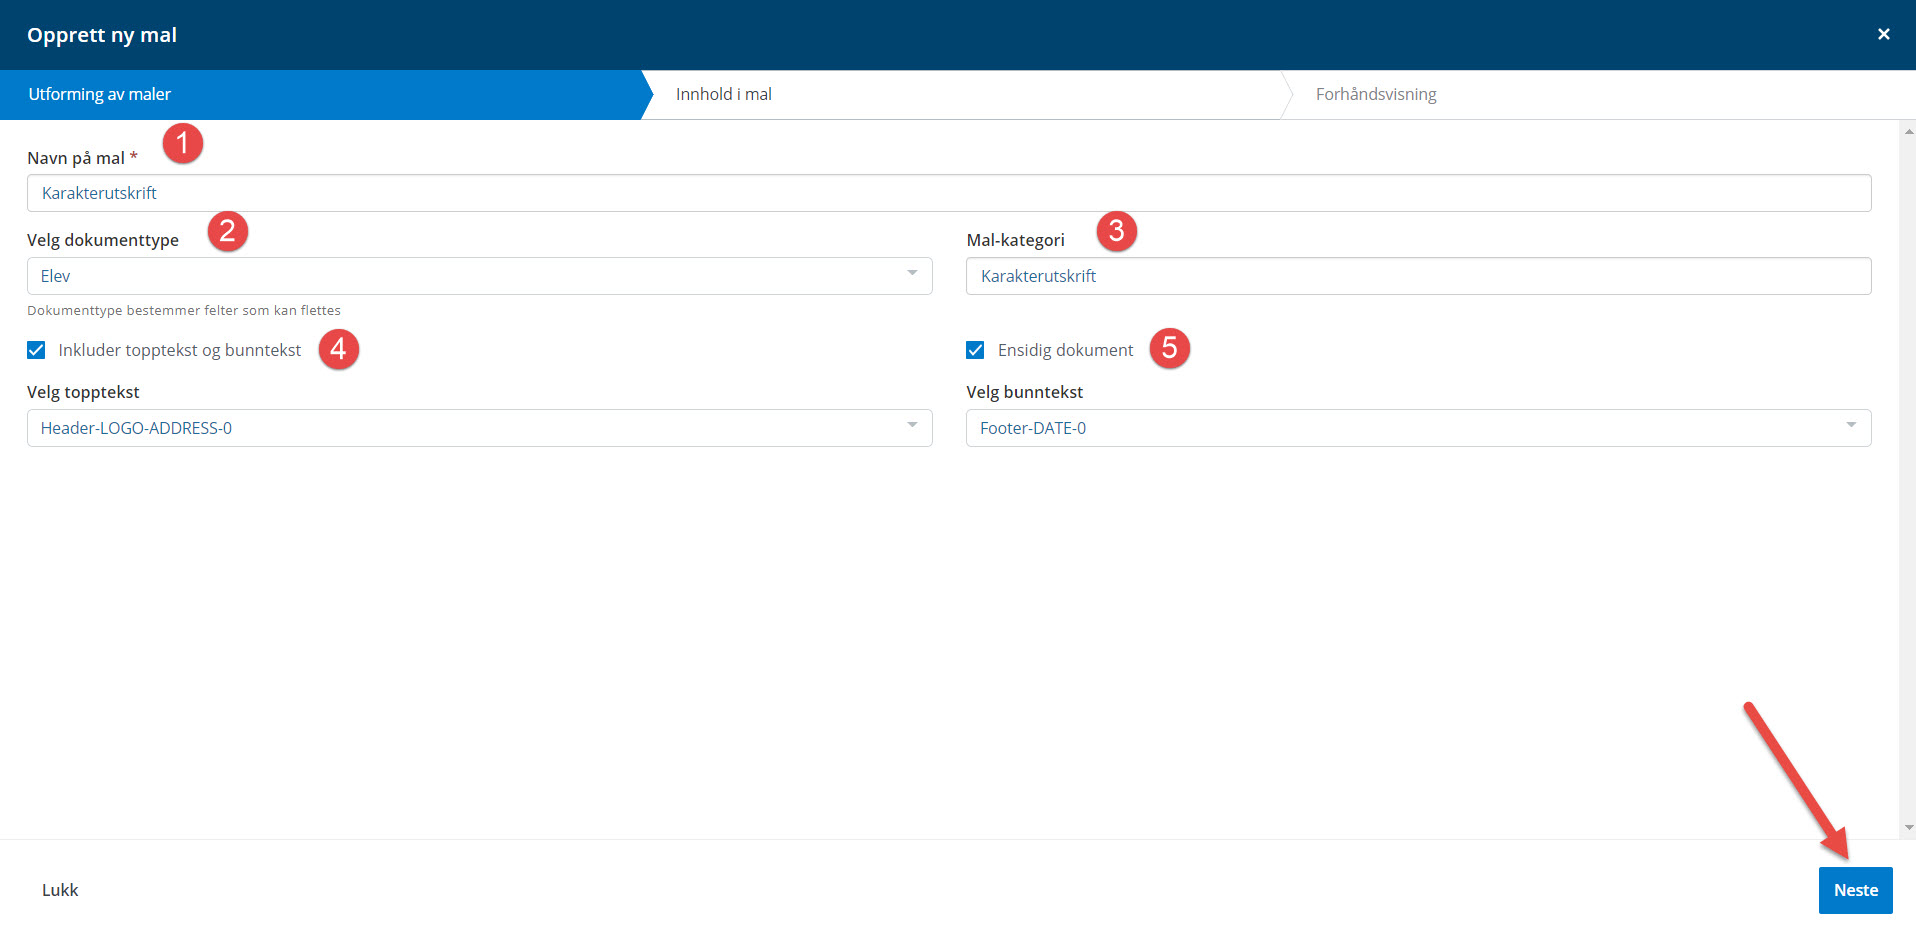
Task: Select the Utforming av maler step
Action: click(100, 95)
